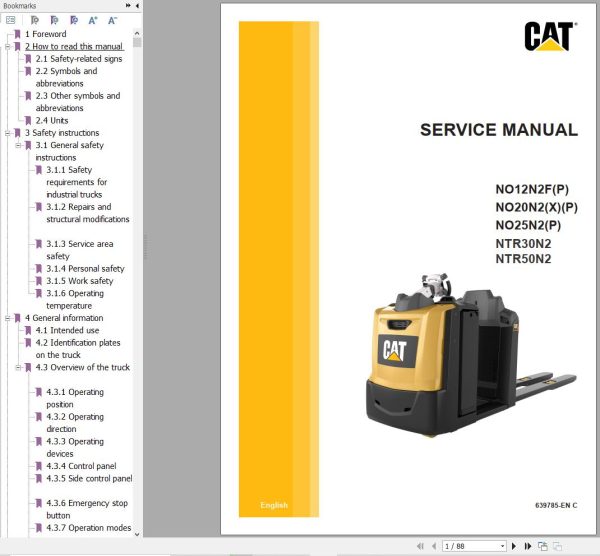
Task: Click bookmark icon beside 2.1 Safety-related signs
Action: coord(28,59)
